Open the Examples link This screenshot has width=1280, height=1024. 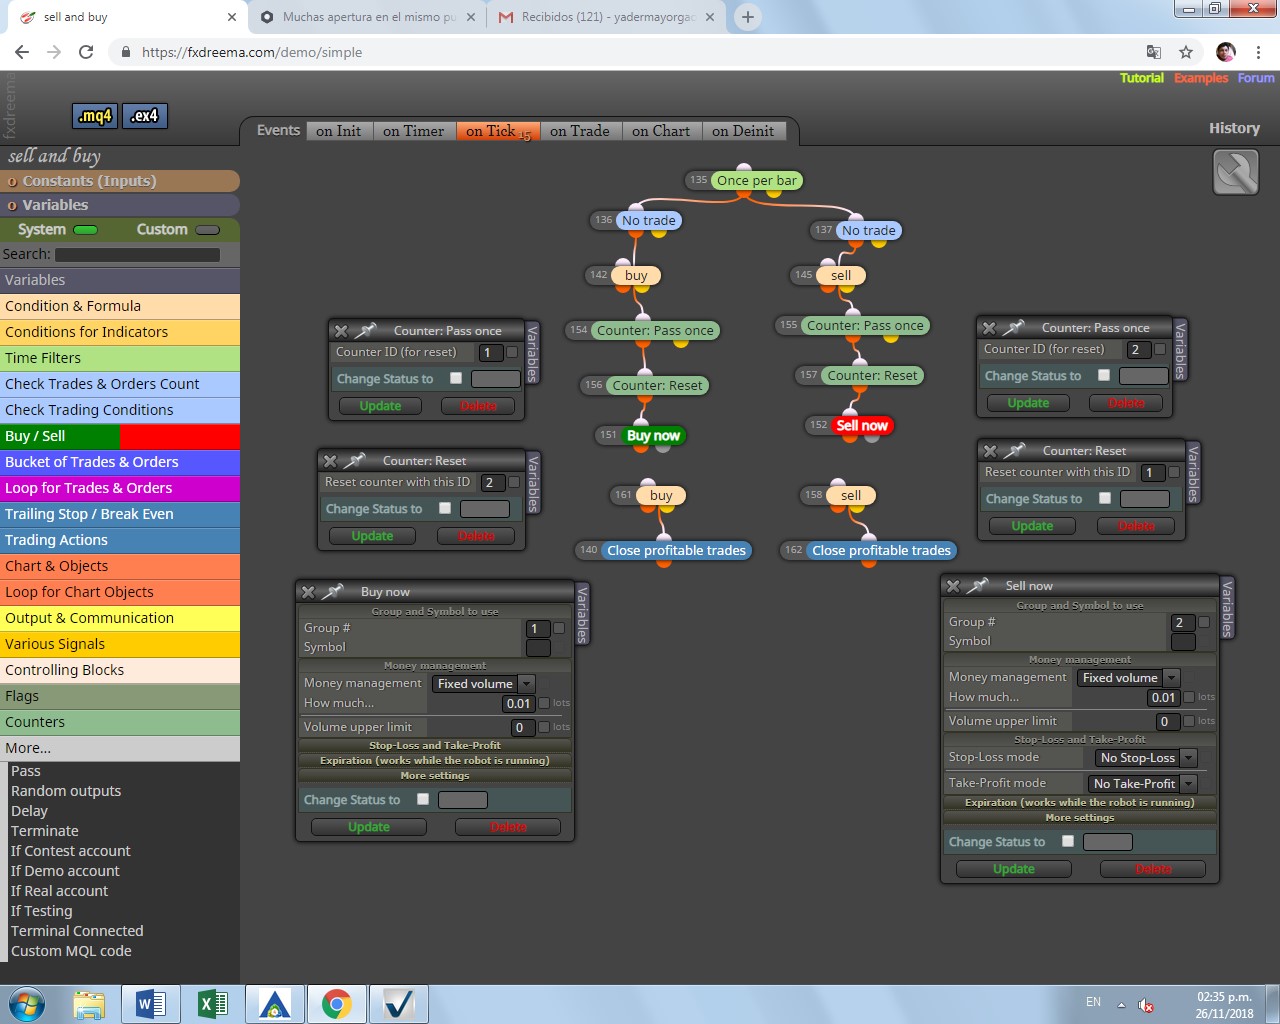click(1200, 78)
